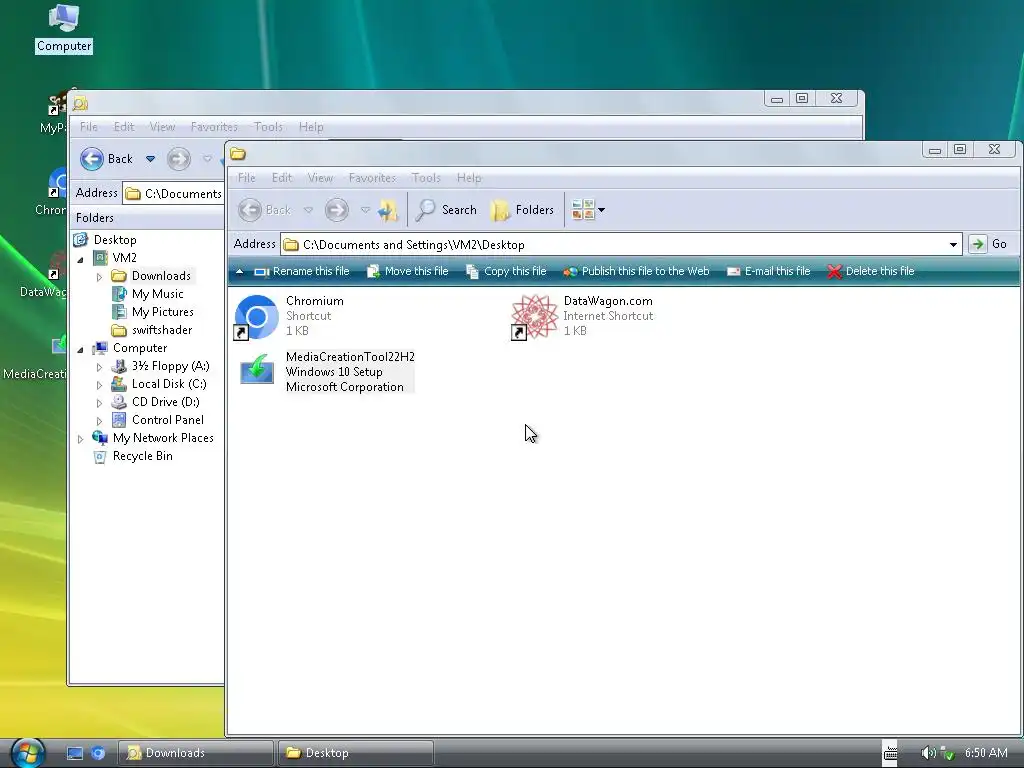
Task: Click Forward arrow in Downloads window
Action: pyautogui.click(x=178, y=159)
